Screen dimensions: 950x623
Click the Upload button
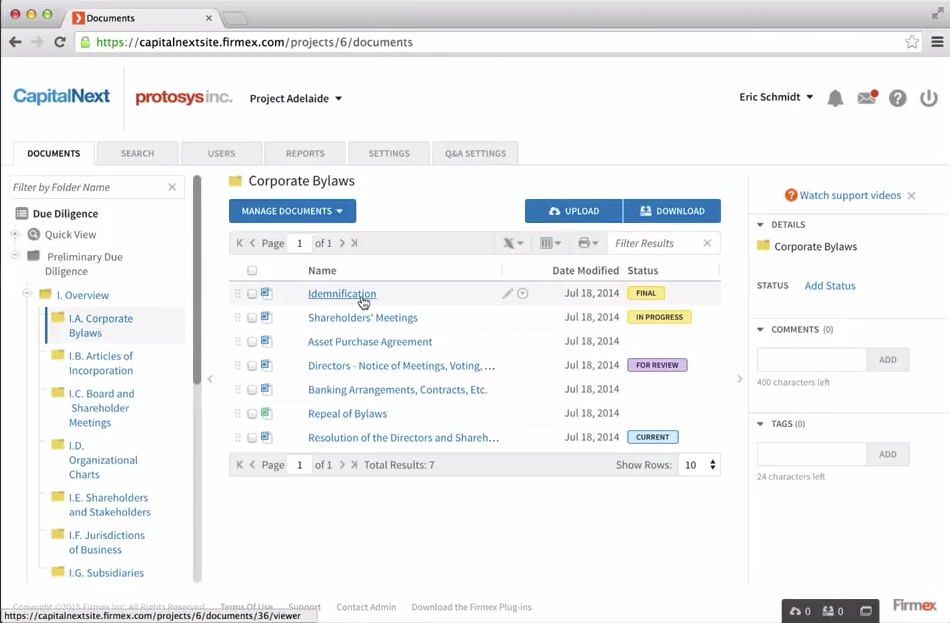(x=574, y=211)
